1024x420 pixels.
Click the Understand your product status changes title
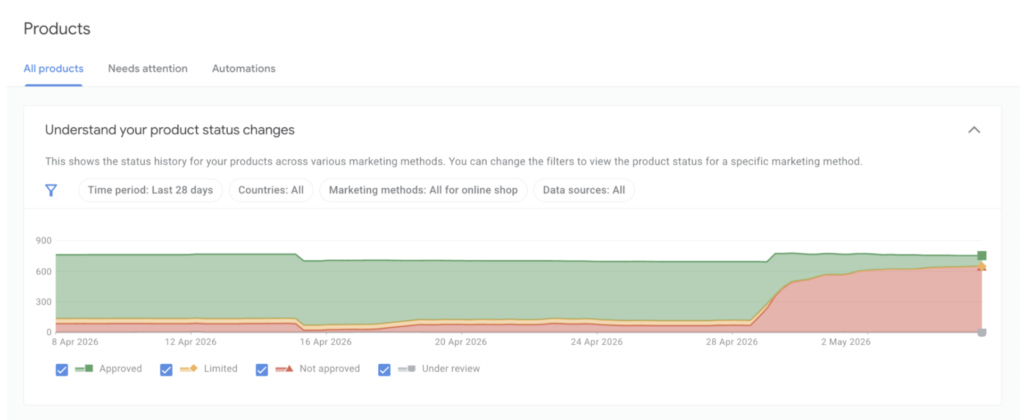tap(170, 130)
